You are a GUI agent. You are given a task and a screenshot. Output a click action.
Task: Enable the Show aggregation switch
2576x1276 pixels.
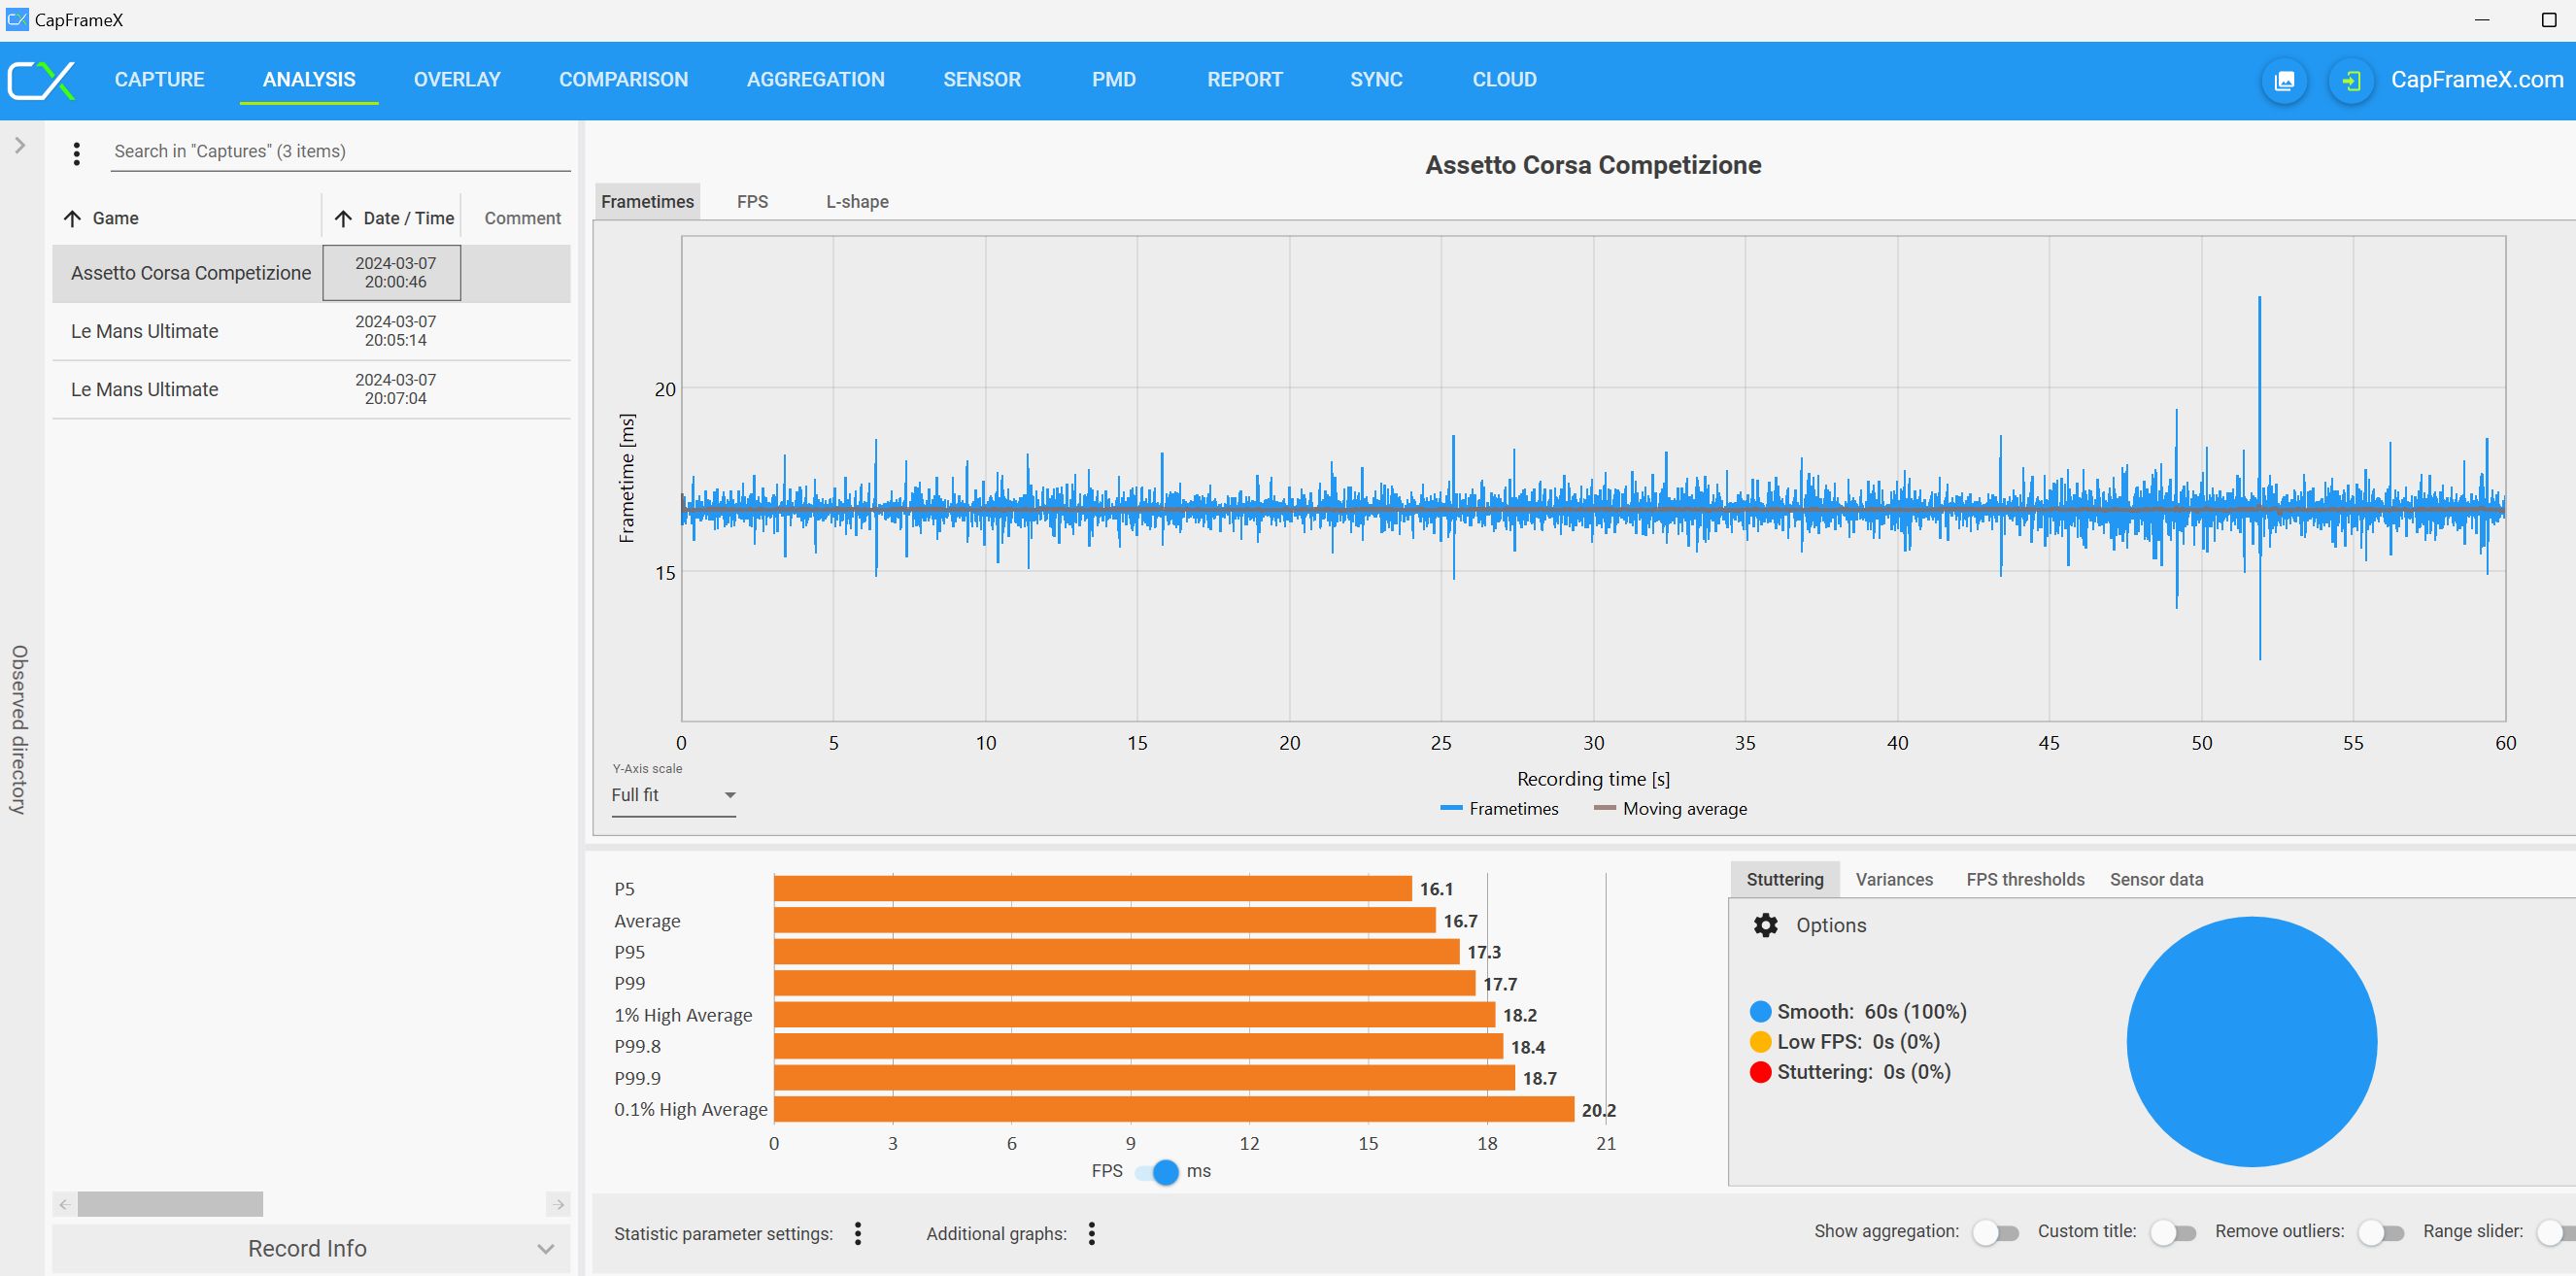pos(1995,1233)
